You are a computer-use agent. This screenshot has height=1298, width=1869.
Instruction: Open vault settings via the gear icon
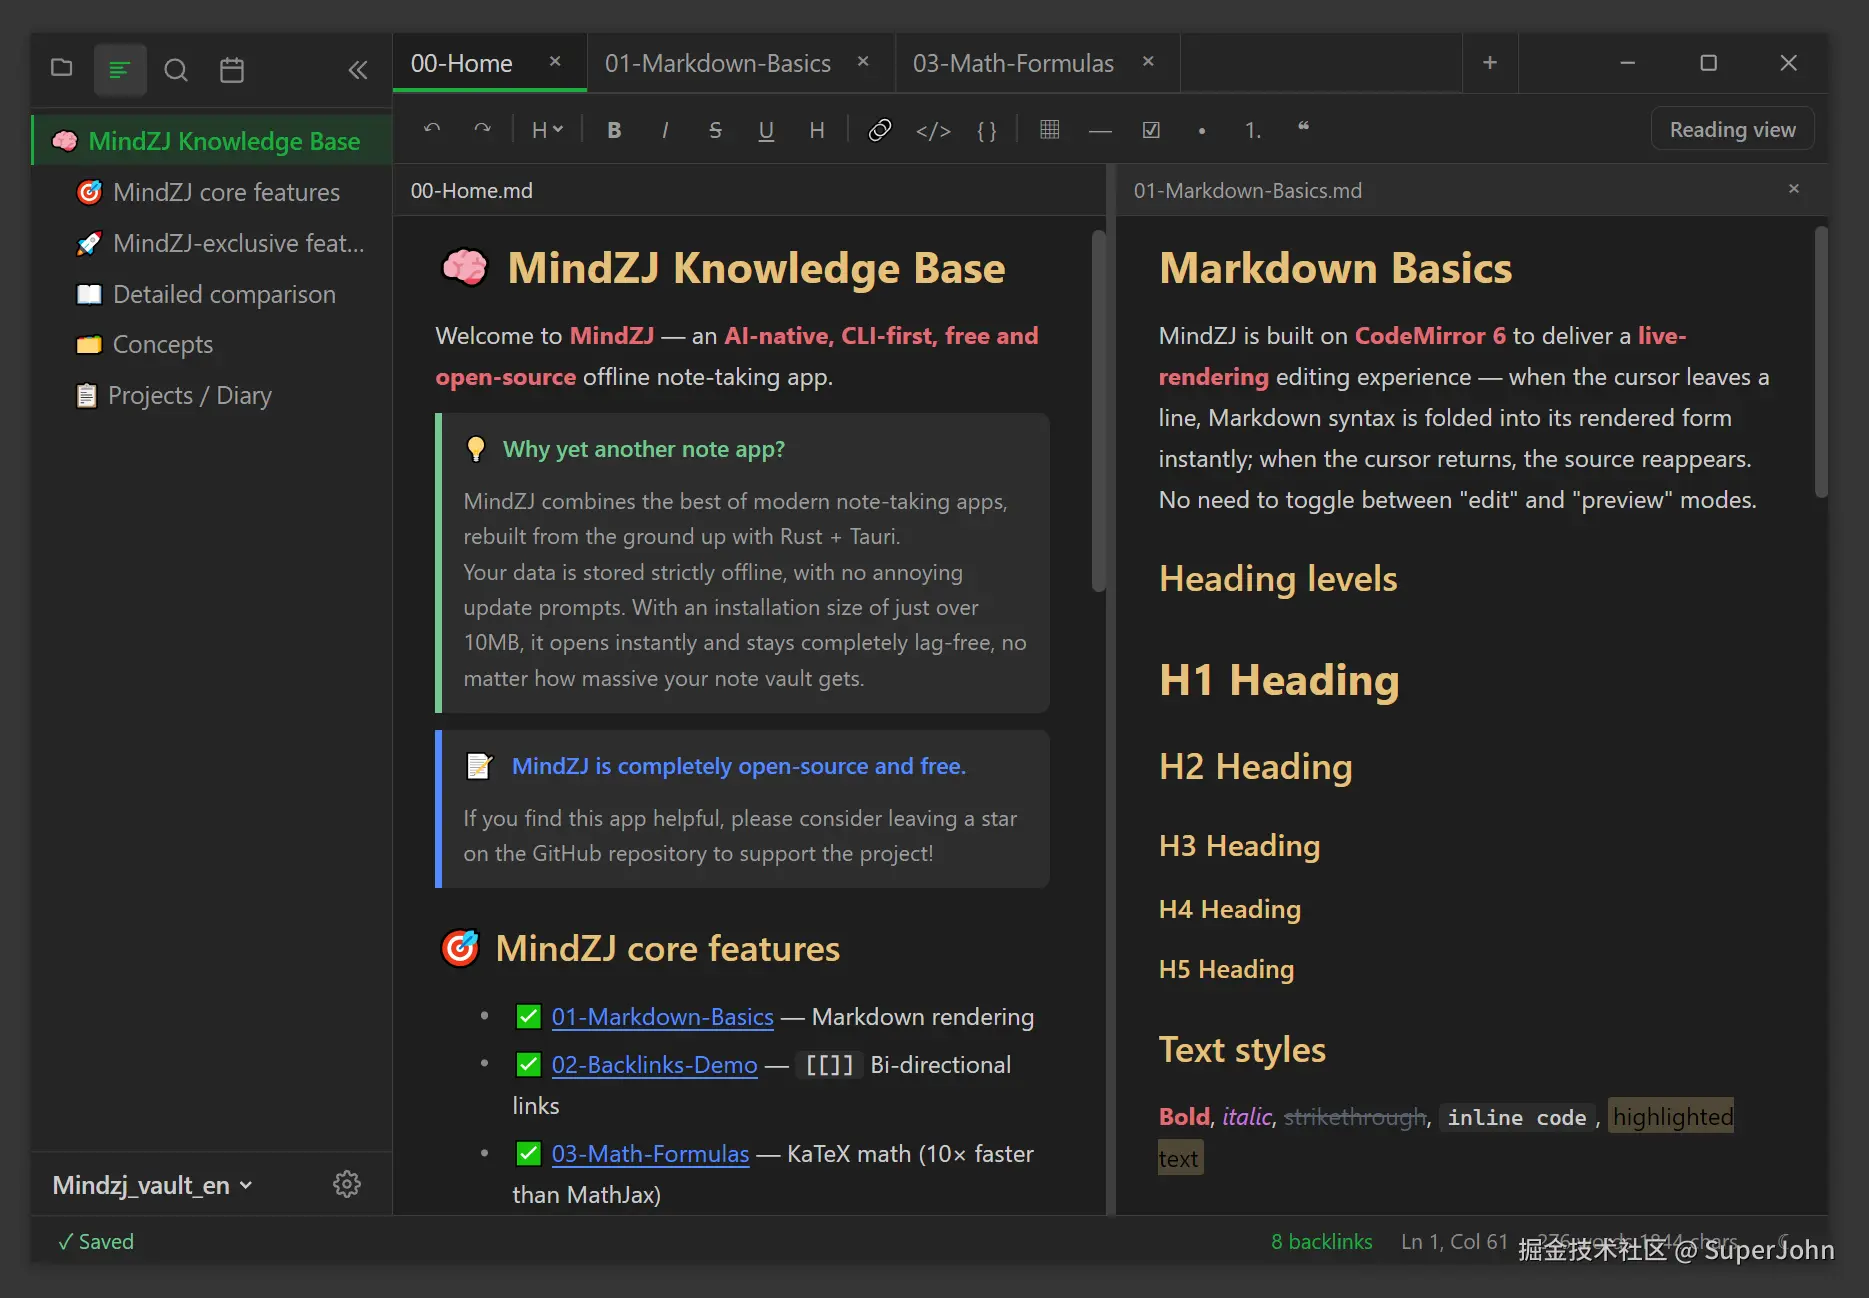347,1183
